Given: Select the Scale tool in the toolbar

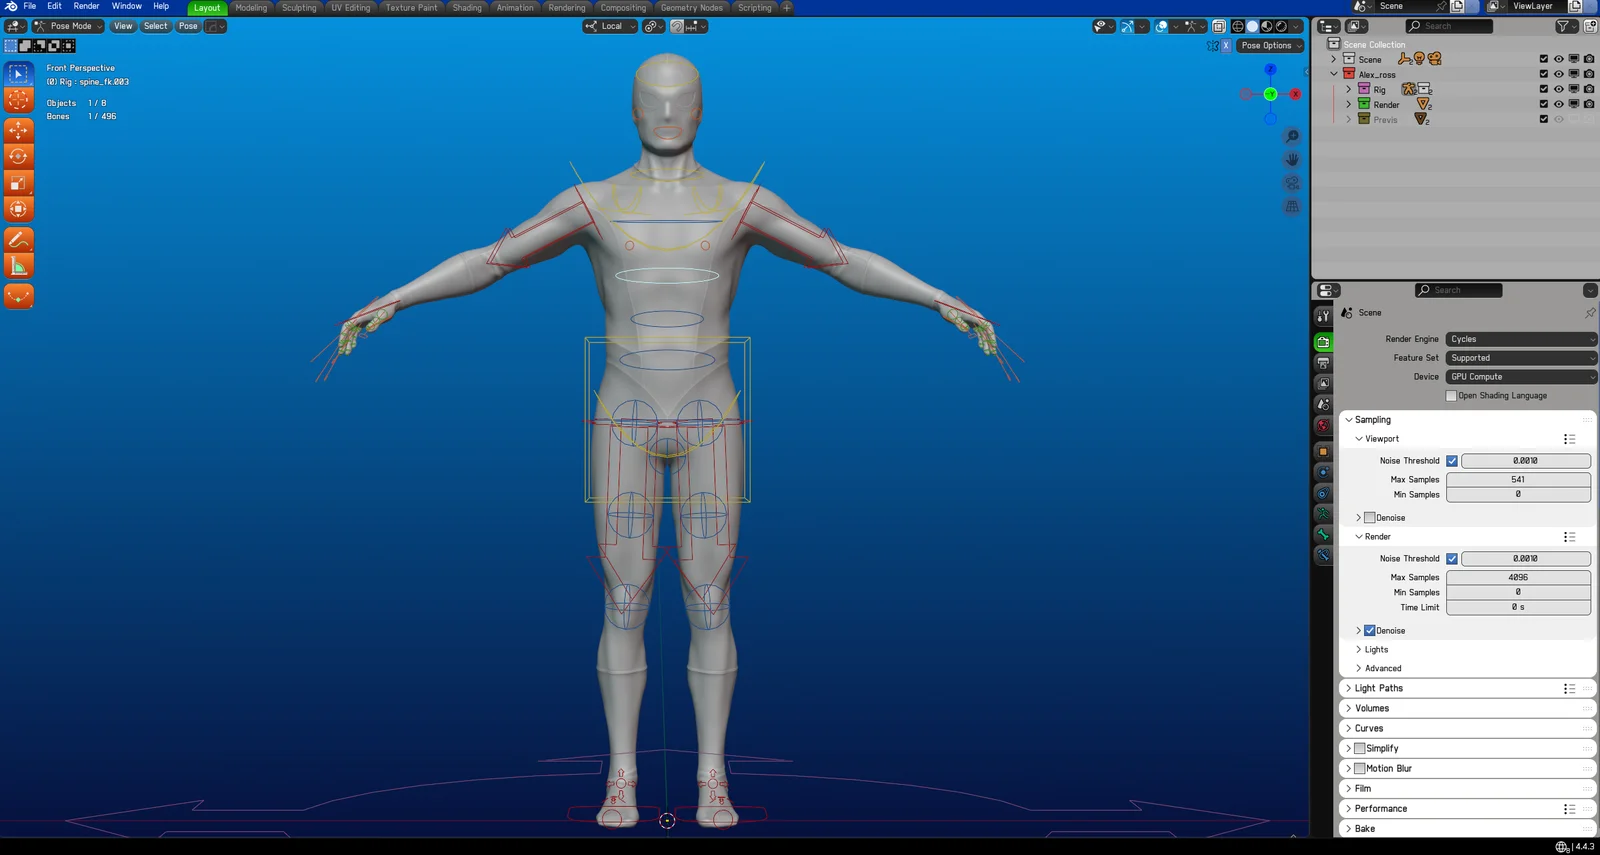Looking at the screenshot, I should pyautogui.click(x=18, y=183).
